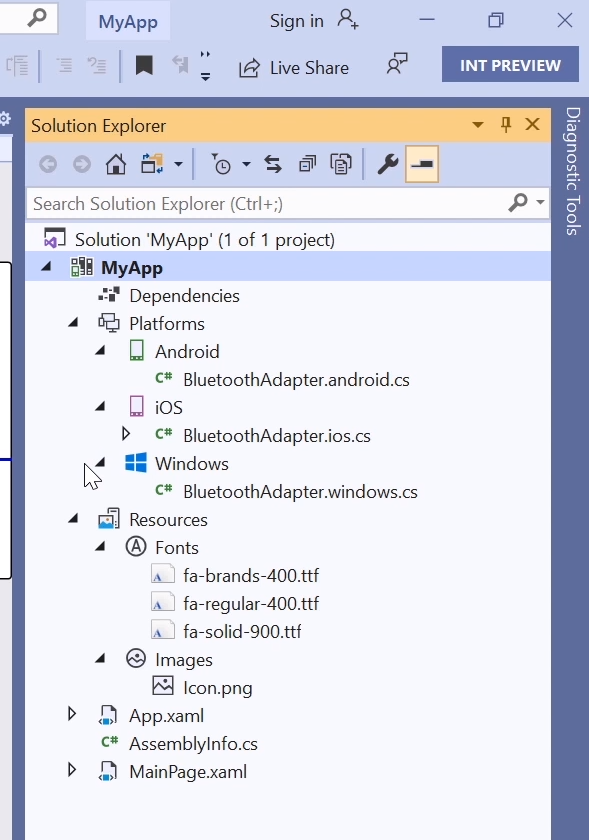The width and height of the screenshot is (589, 840).
Task: Select fa-solid-900.ttf font file
Action: (242, 632)
